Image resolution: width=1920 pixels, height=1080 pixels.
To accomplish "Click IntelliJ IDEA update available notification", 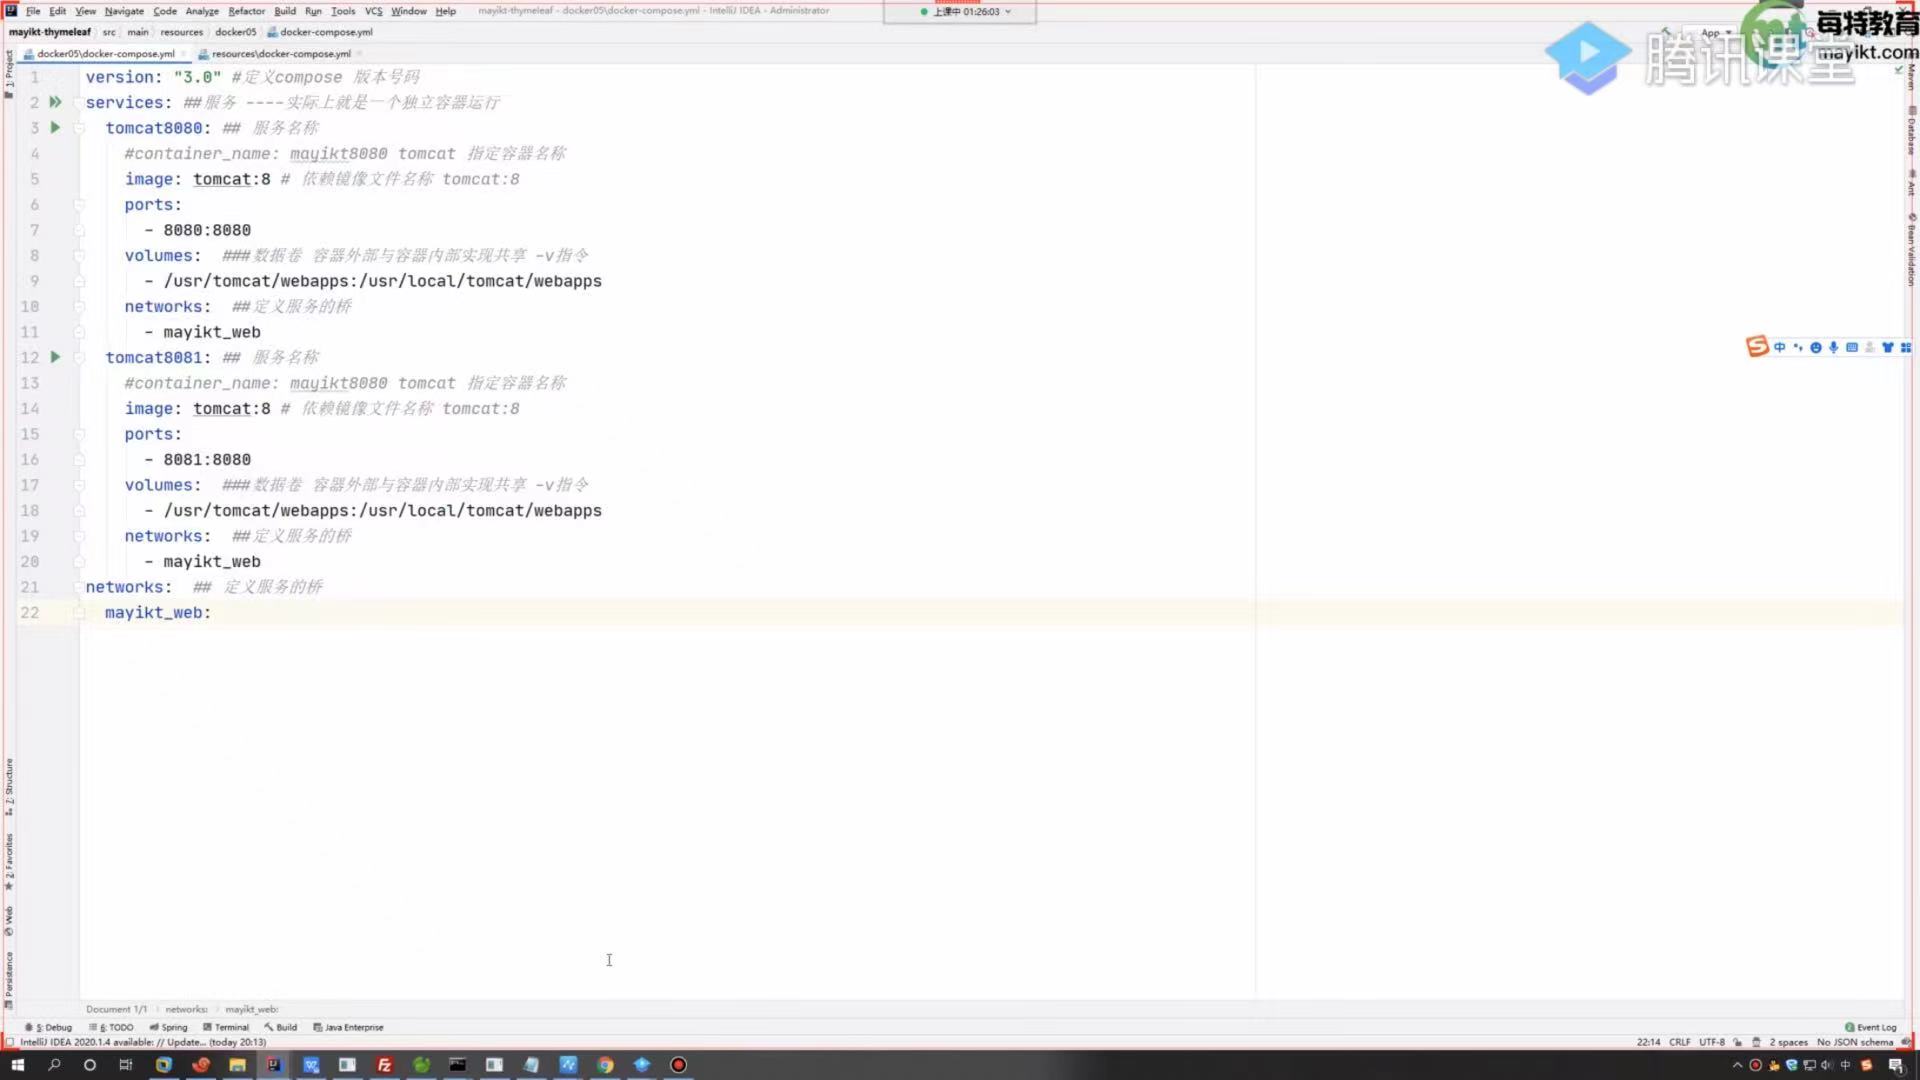I will (142, 1042).
